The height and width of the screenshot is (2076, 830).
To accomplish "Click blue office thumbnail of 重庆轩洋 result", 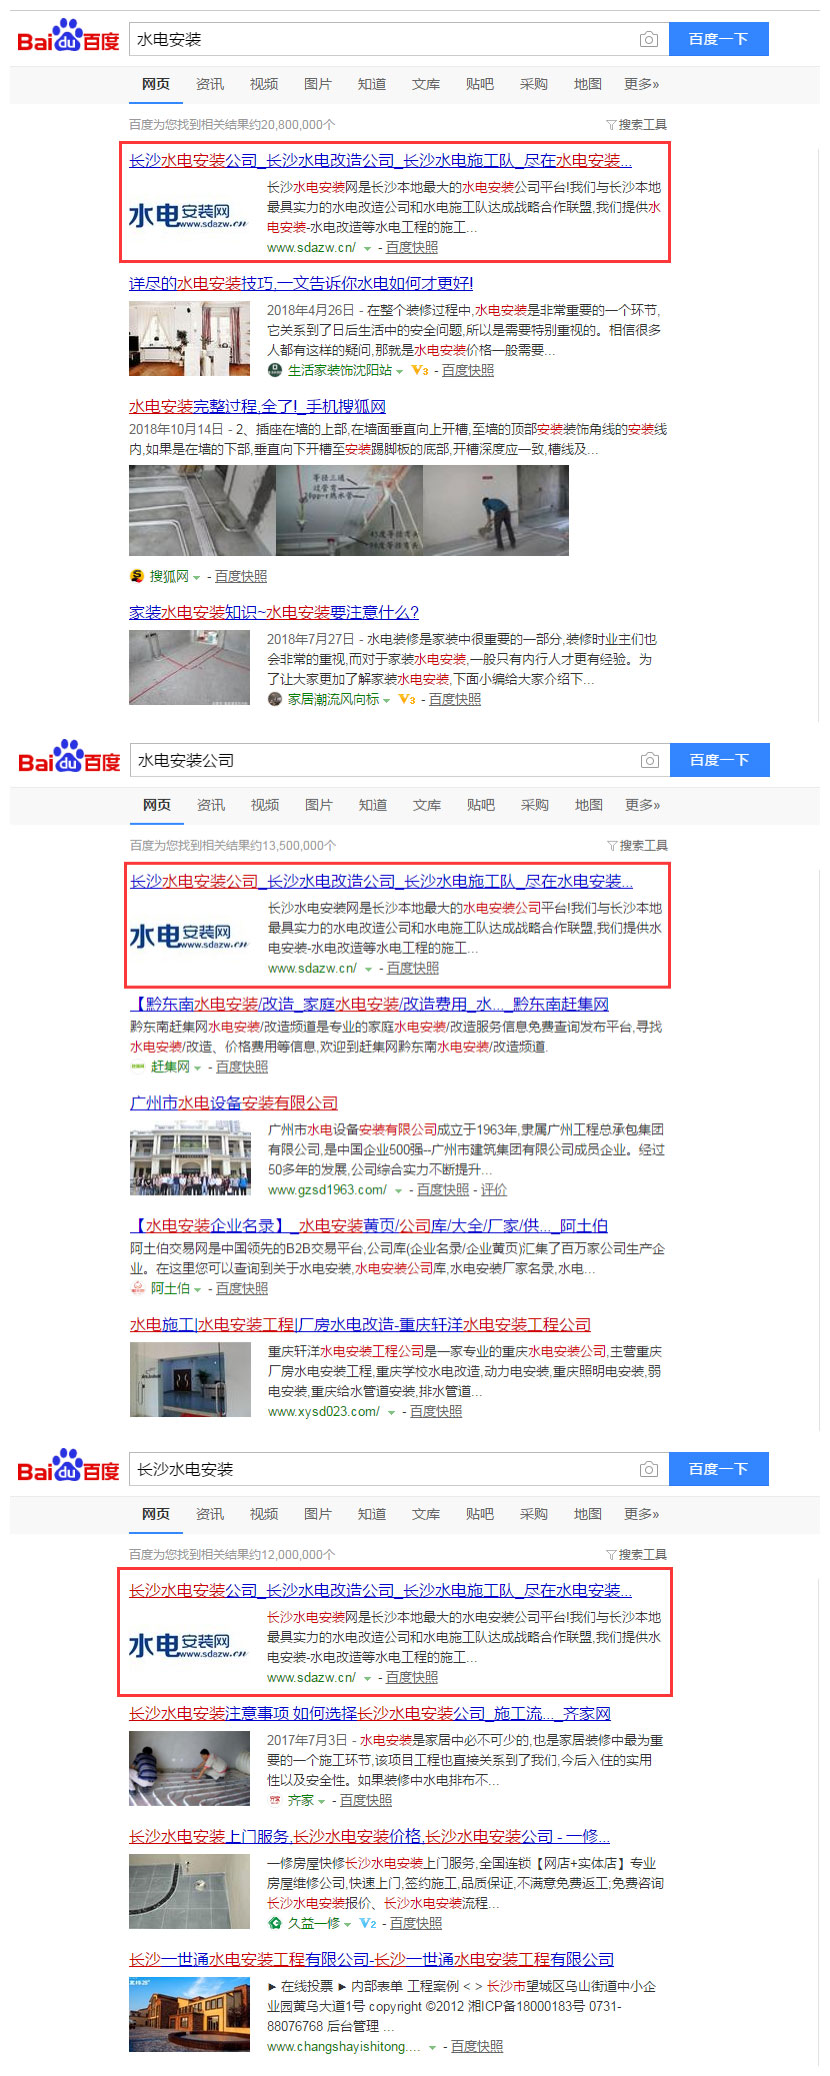I will click(190, 1380).
